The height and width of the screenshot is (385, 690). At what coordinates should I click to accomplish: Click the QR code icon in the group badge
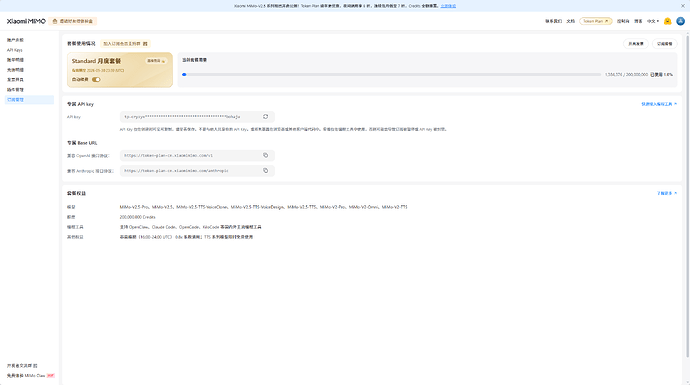coord(145,44)
